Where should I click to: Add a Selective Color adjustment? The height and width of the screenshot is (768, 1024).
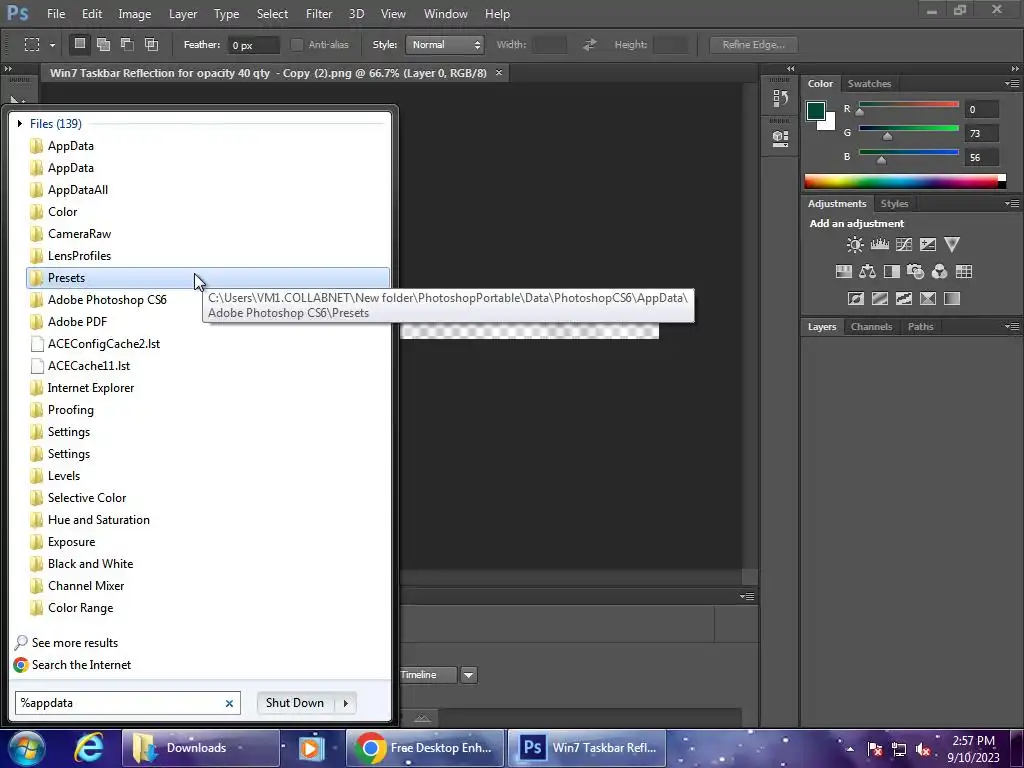[928, 299]
